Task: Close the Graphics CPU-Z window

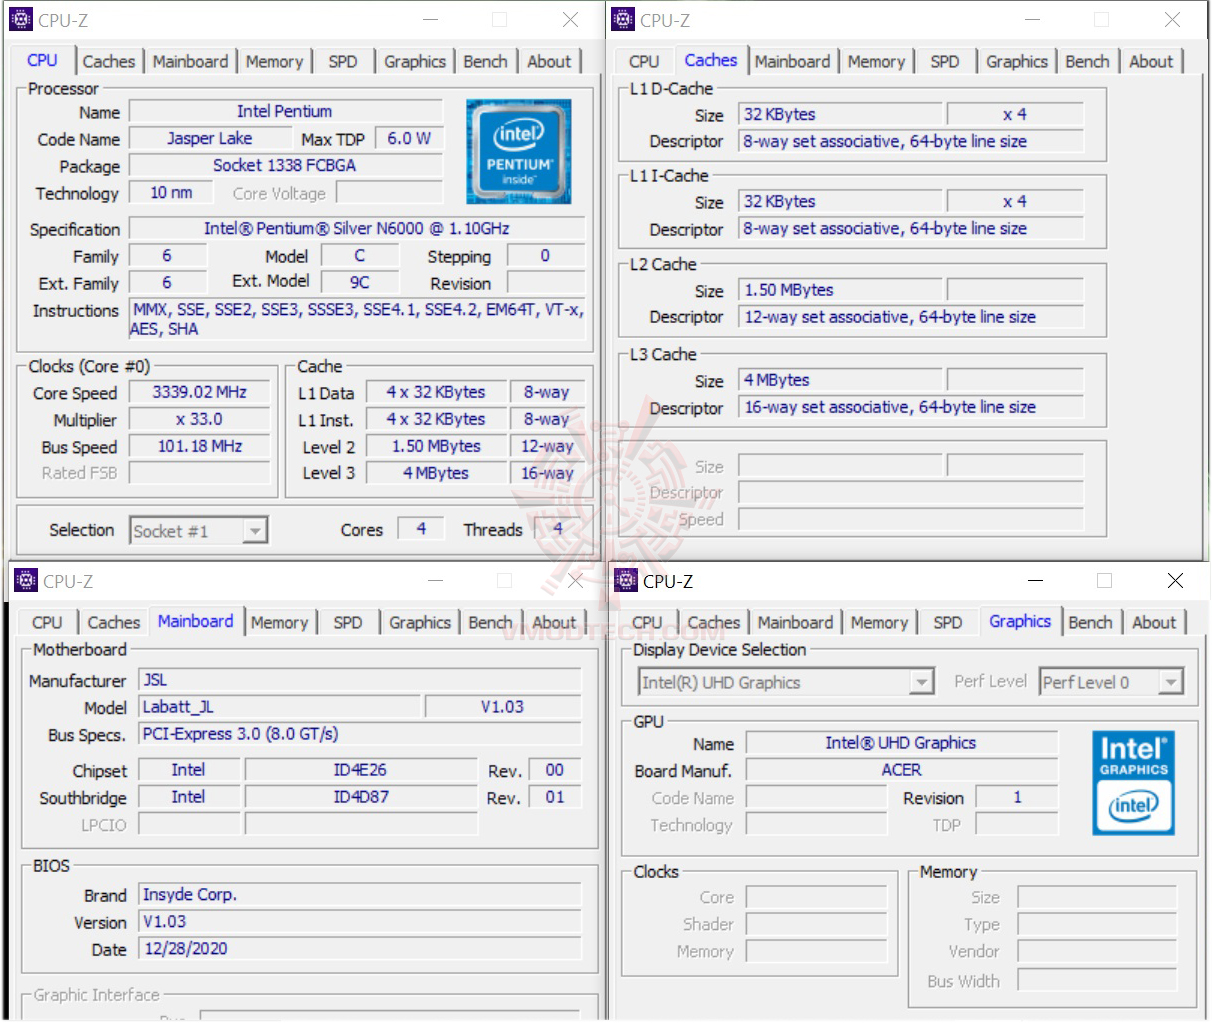Action: [x=1175, y=580]
